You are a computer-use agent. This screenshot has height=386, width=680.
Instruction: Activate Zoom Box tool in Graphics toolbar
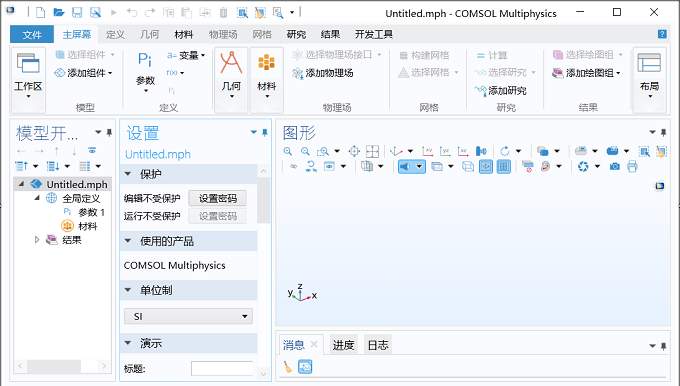pos(323,151)
